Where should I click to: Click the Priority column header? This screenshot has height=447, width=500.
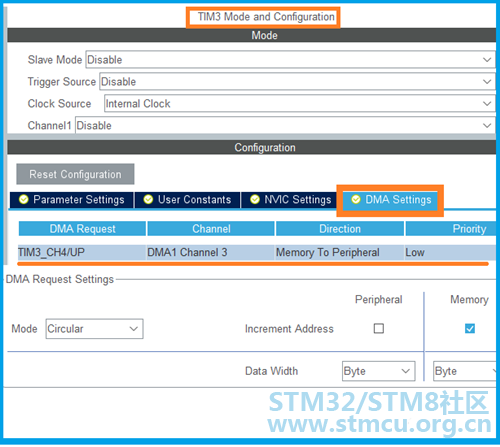[x=451, y=229]
